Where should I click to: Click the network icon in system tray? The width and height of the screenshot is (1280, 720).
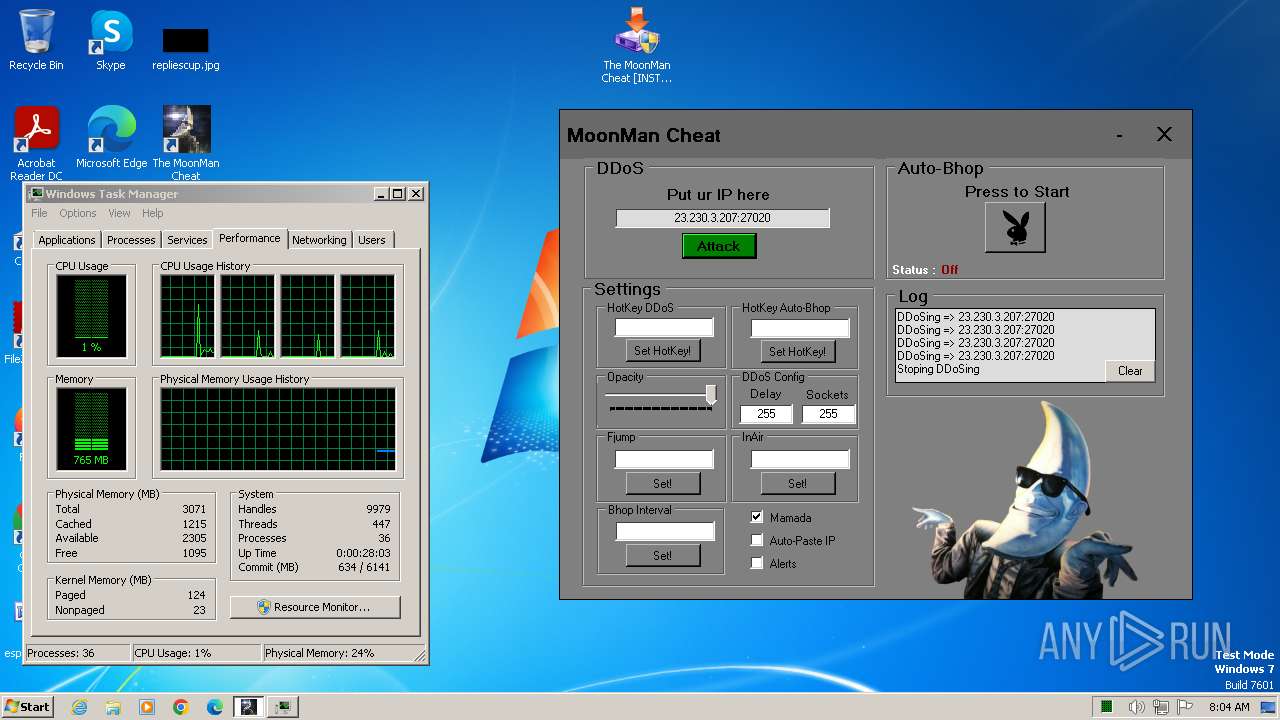pos(1163,707)
